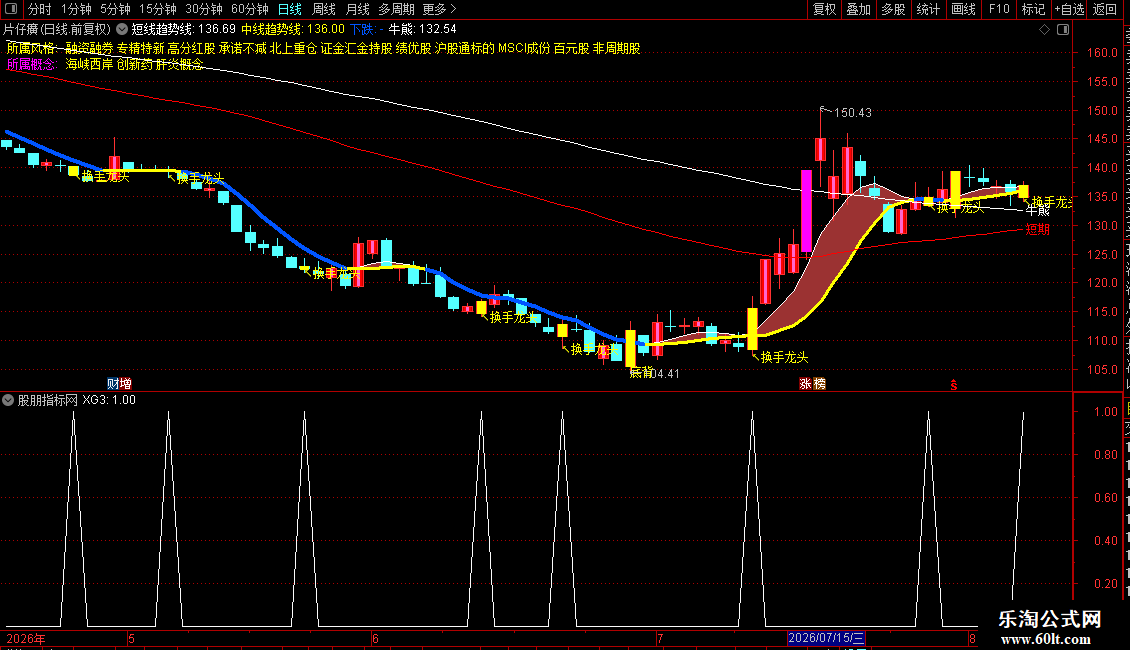Click the 下跌: - readout
1130x650 pixels.
point(366,30)
